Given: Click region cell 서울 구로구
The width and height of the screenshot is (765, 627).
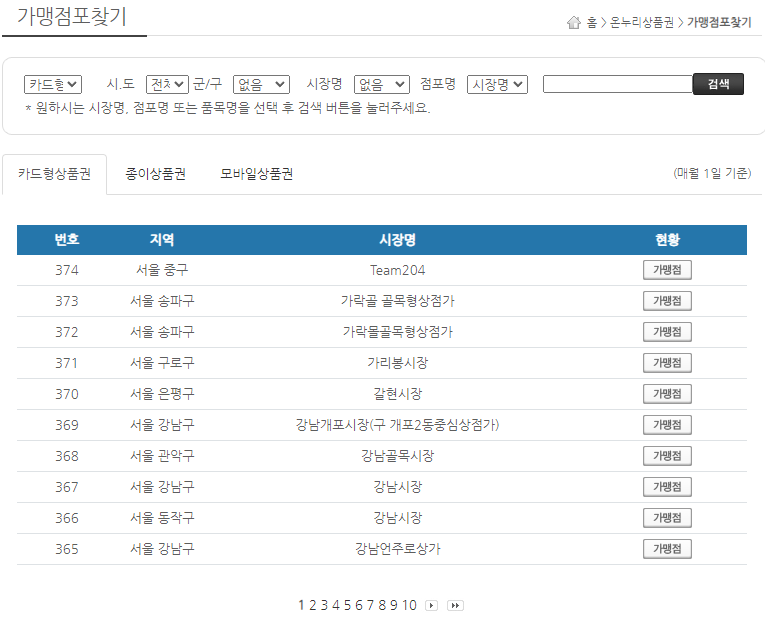Looking at the screenshot, I should click(162, 363).
